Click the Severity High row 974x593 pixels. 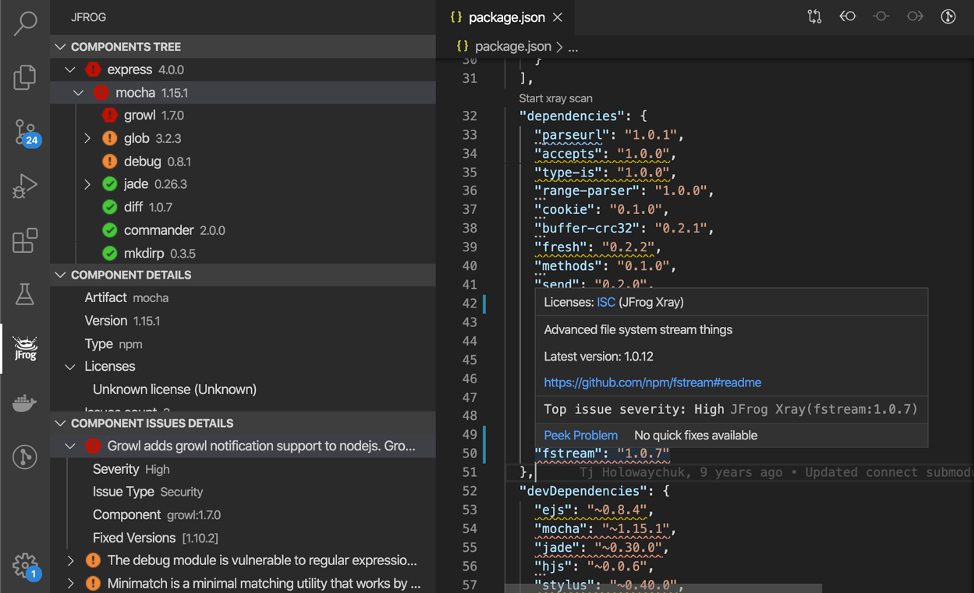[x=243, y=469]
